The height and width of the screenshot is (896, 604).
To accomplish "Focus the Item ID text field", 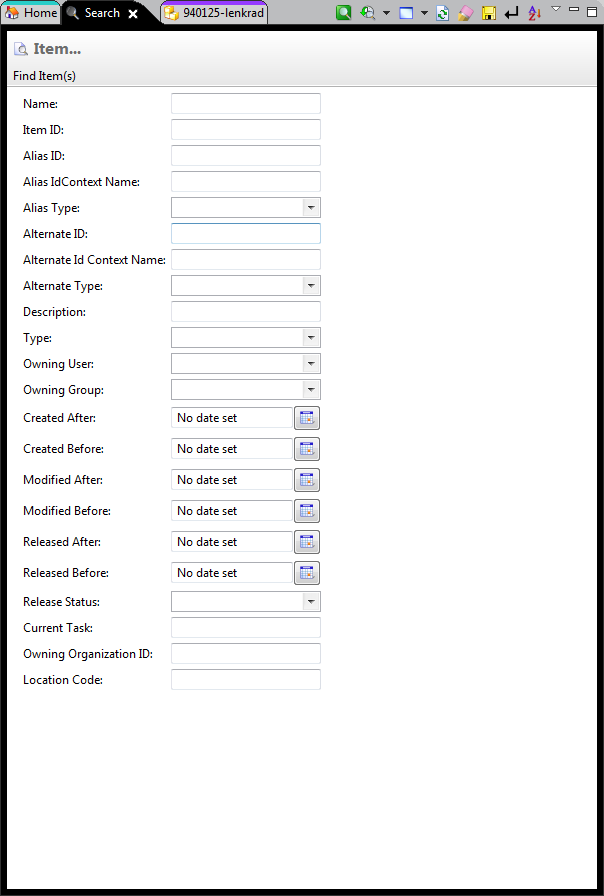I will pos(246,130).
